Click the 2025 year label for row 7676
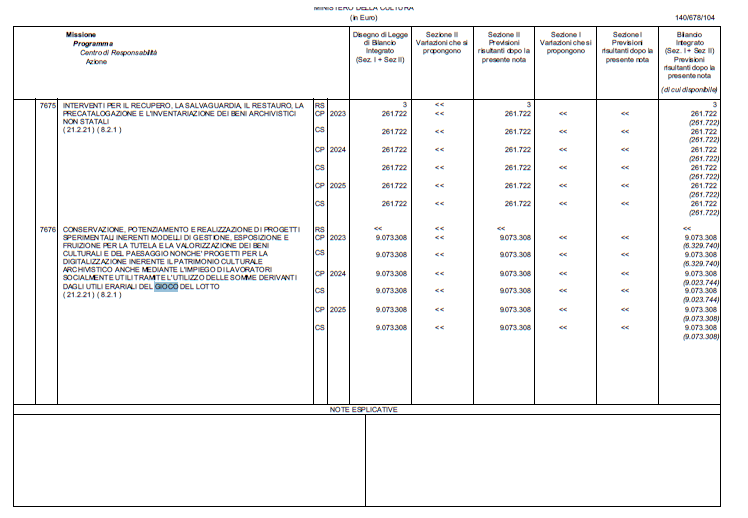This screenshot has width=748, height=518. [338, 310]
